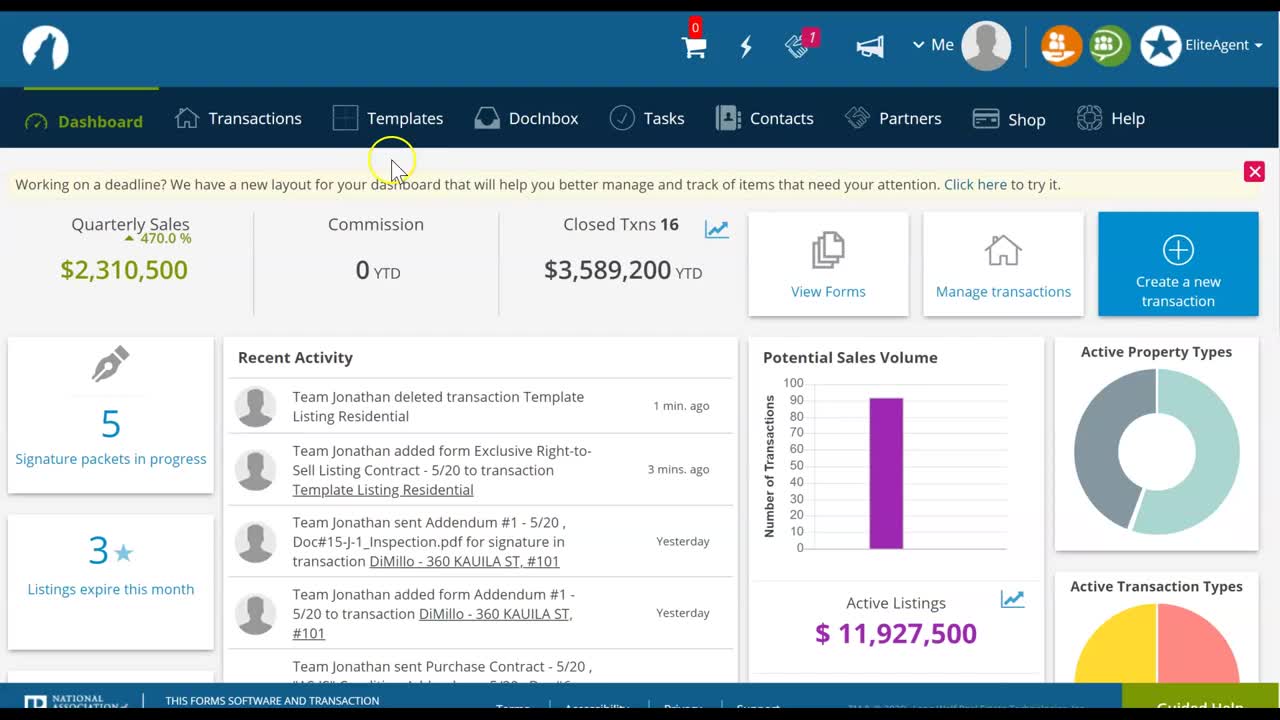Open the orange team icon

coord(1061,46)
